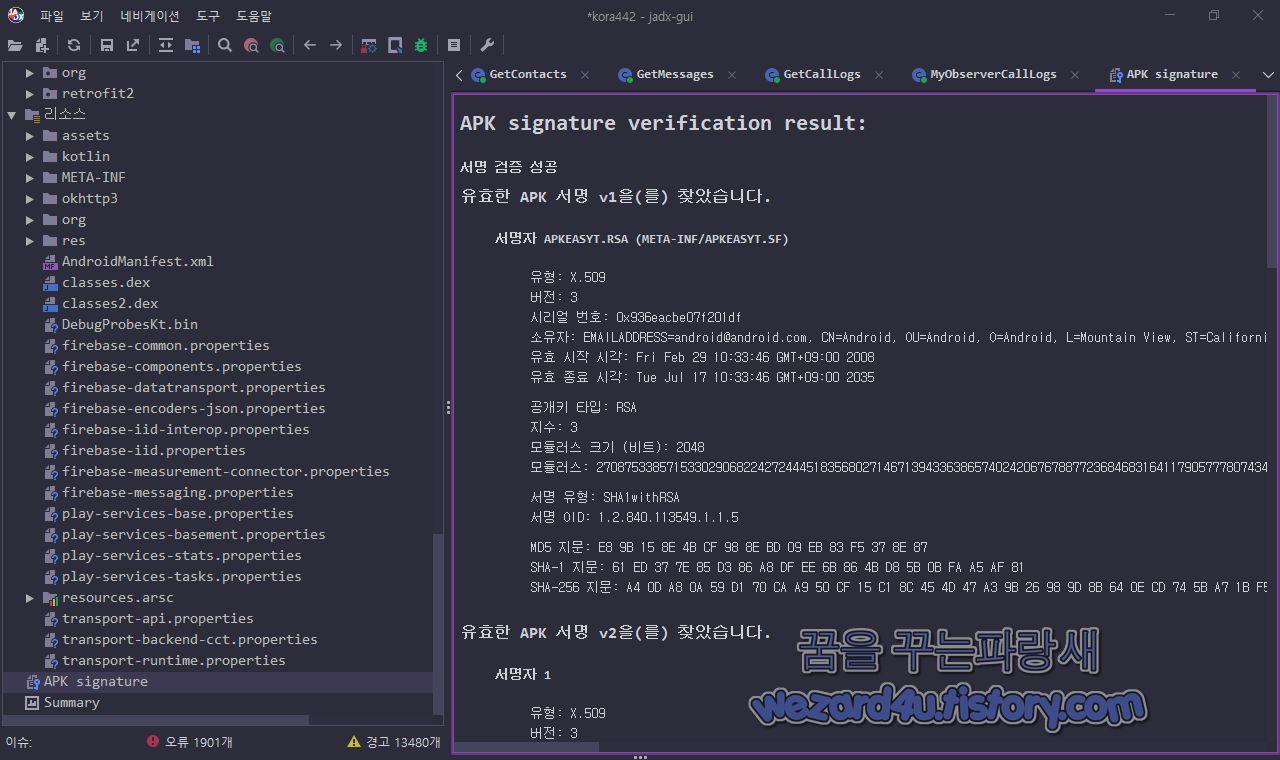The width and height of the screenshot is (1280, 760).
Task: Expand the okhttp3 resource folder
Action: (30, 198)
